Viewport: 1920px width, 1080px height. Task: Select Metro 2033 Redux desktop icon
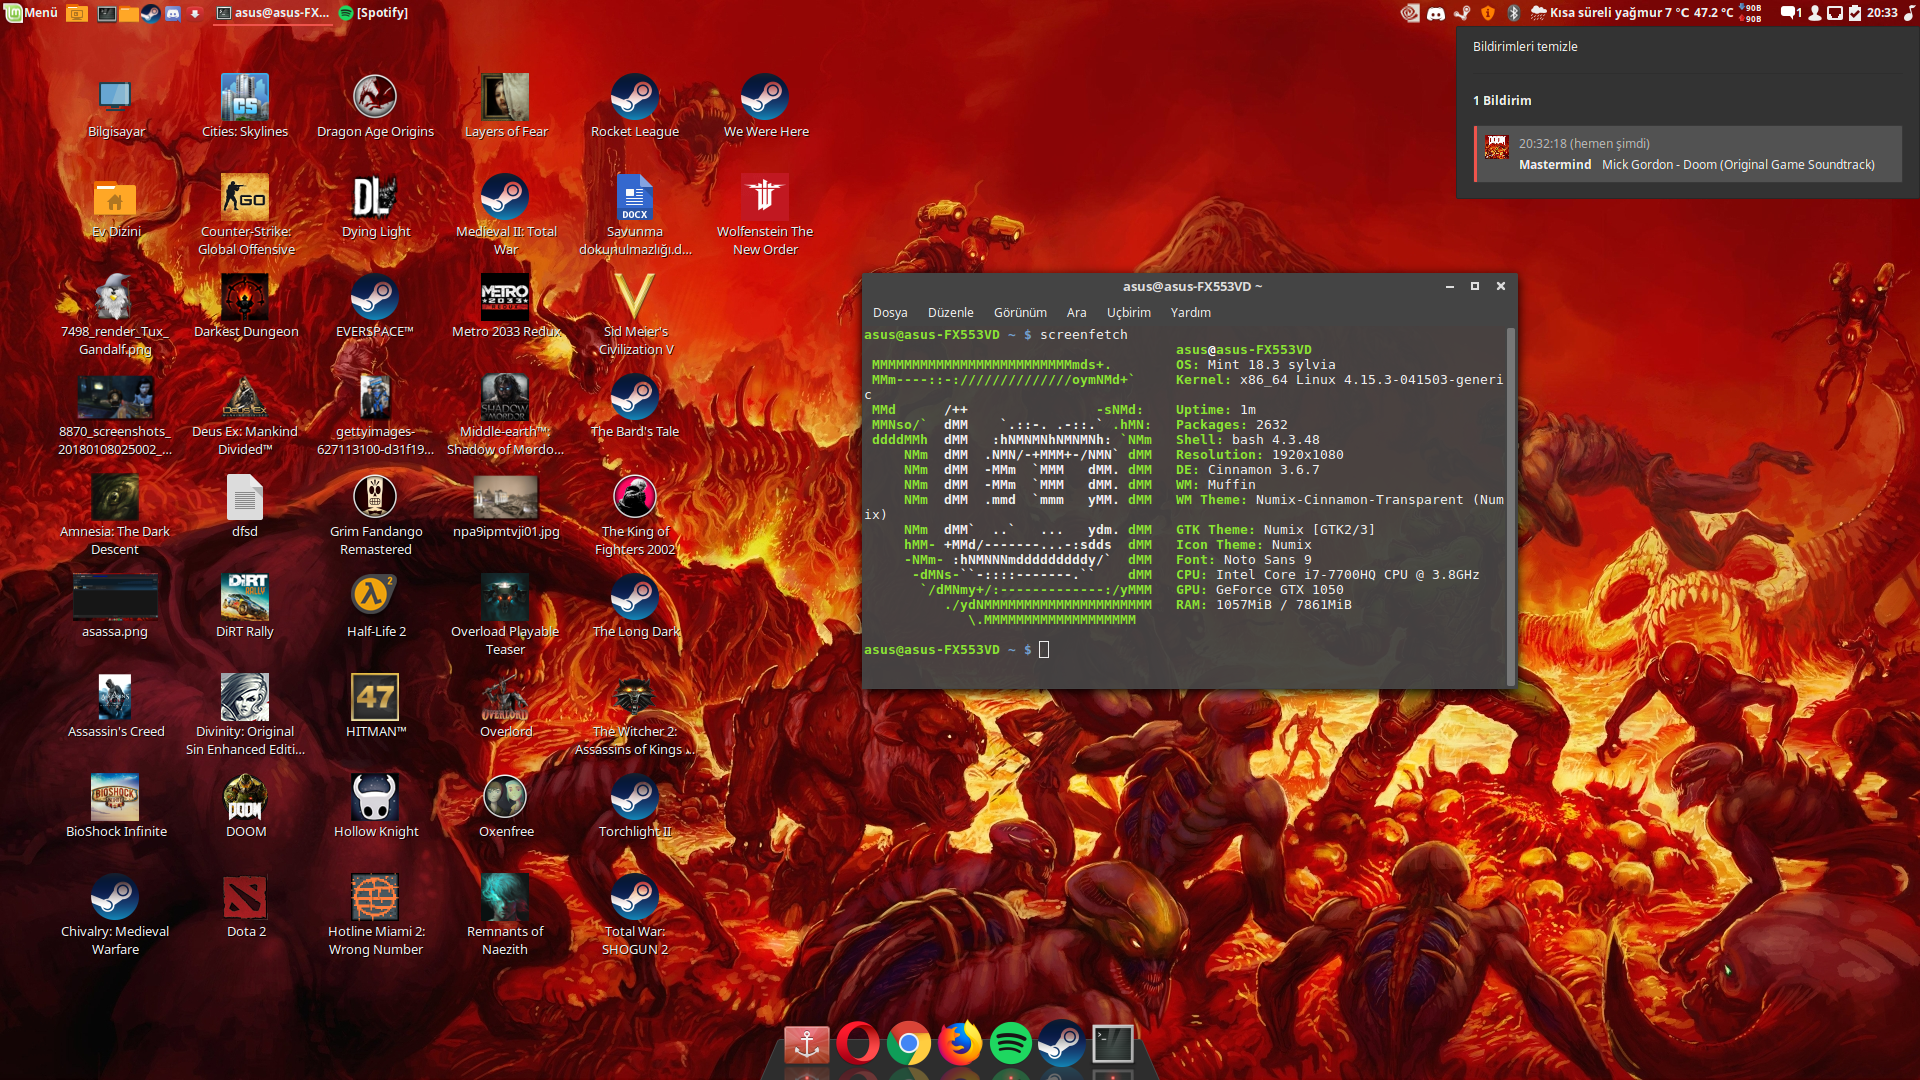(x=506, y=308)
